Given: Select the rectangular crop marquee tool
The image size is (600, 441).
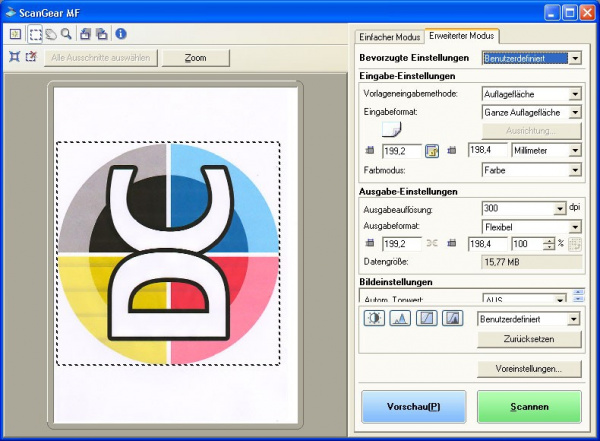Looking at the screenshot, I should 33,34.
